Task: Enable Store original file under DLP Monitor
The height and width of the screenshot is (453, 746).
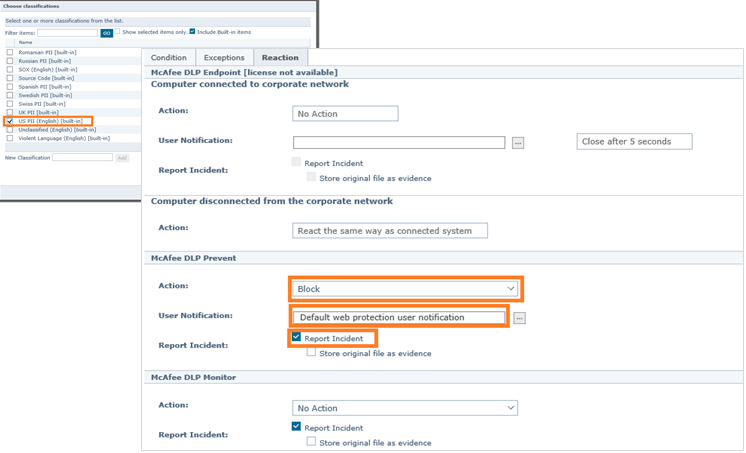Action: [312, 441]
